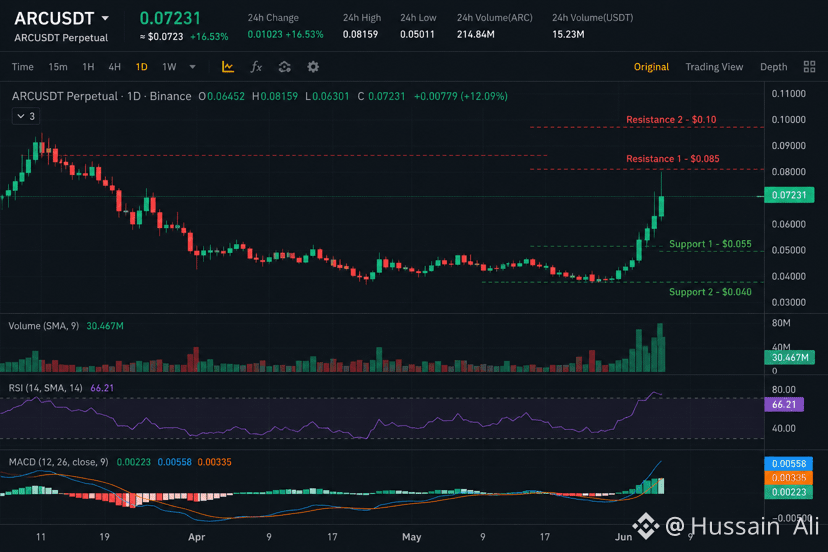Screen dimensions: 828x552
Task: Collapse the indicator legend showing 3
Action: point(26,116)
